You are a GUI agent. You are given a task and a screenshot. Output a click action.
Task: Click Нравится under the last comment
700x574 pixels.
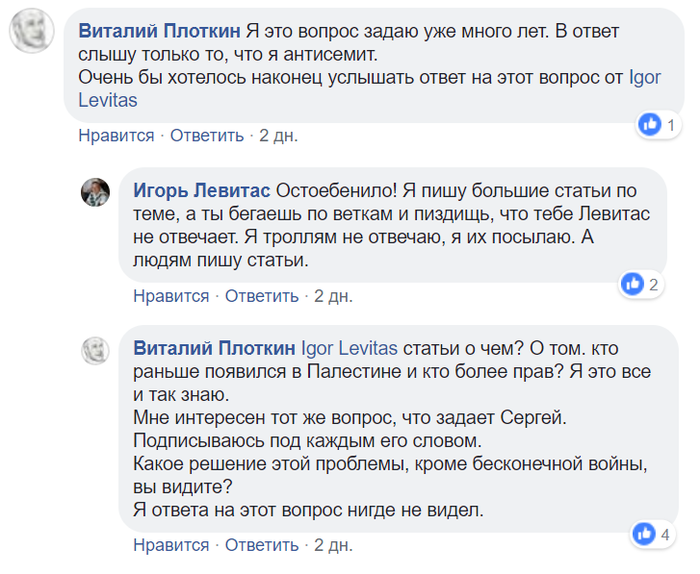click(x=171, y=545)
